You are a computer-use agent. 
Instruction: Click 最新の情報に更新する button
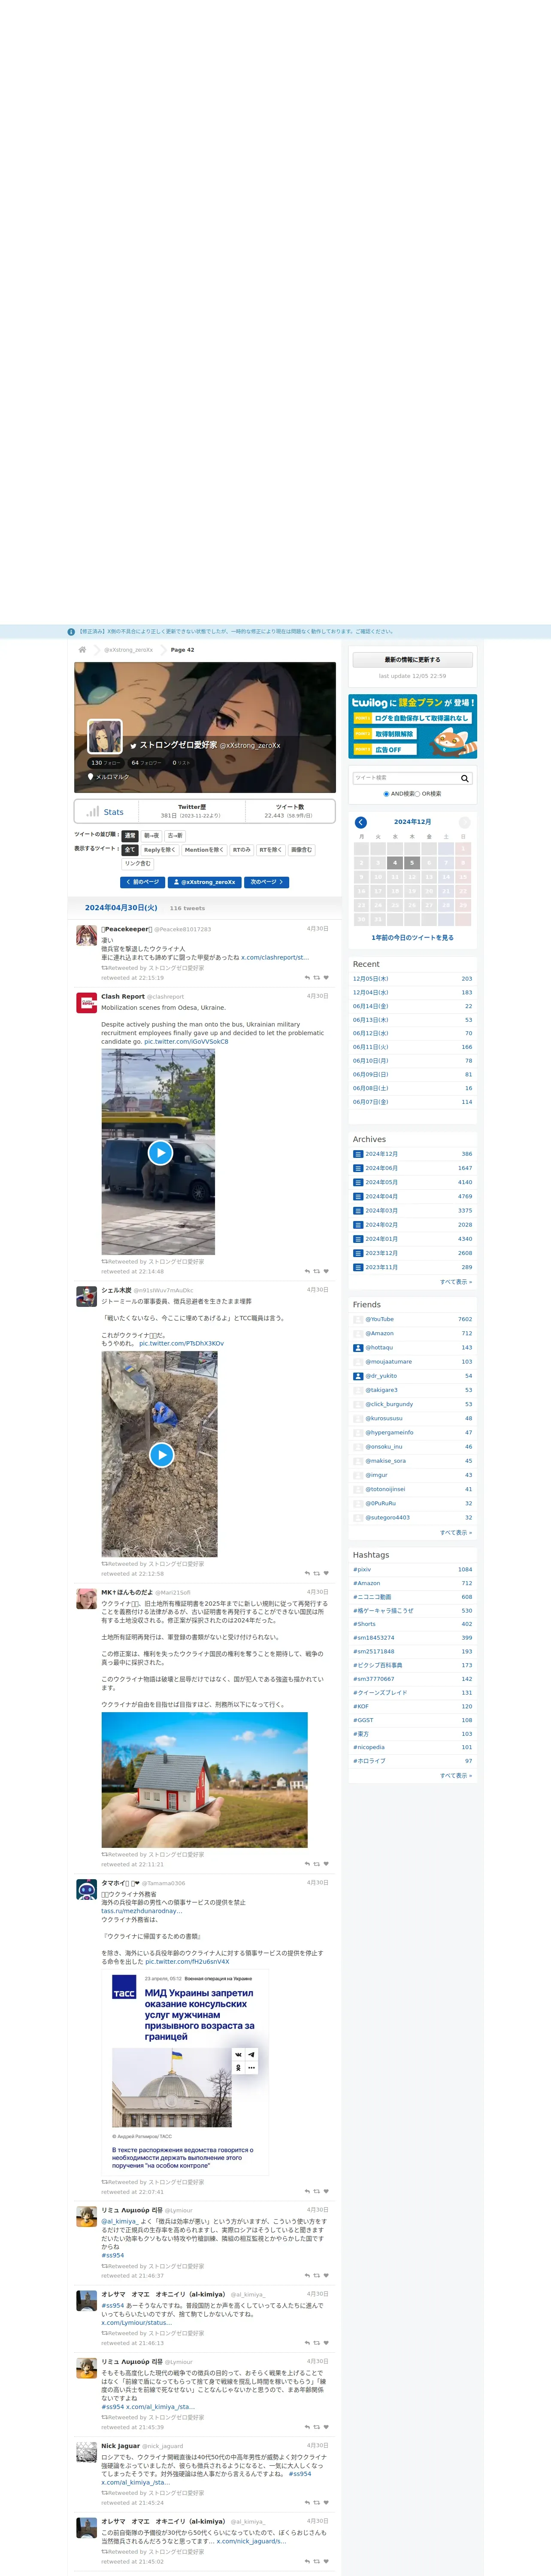pyautogui.click(x=412, y=660)
